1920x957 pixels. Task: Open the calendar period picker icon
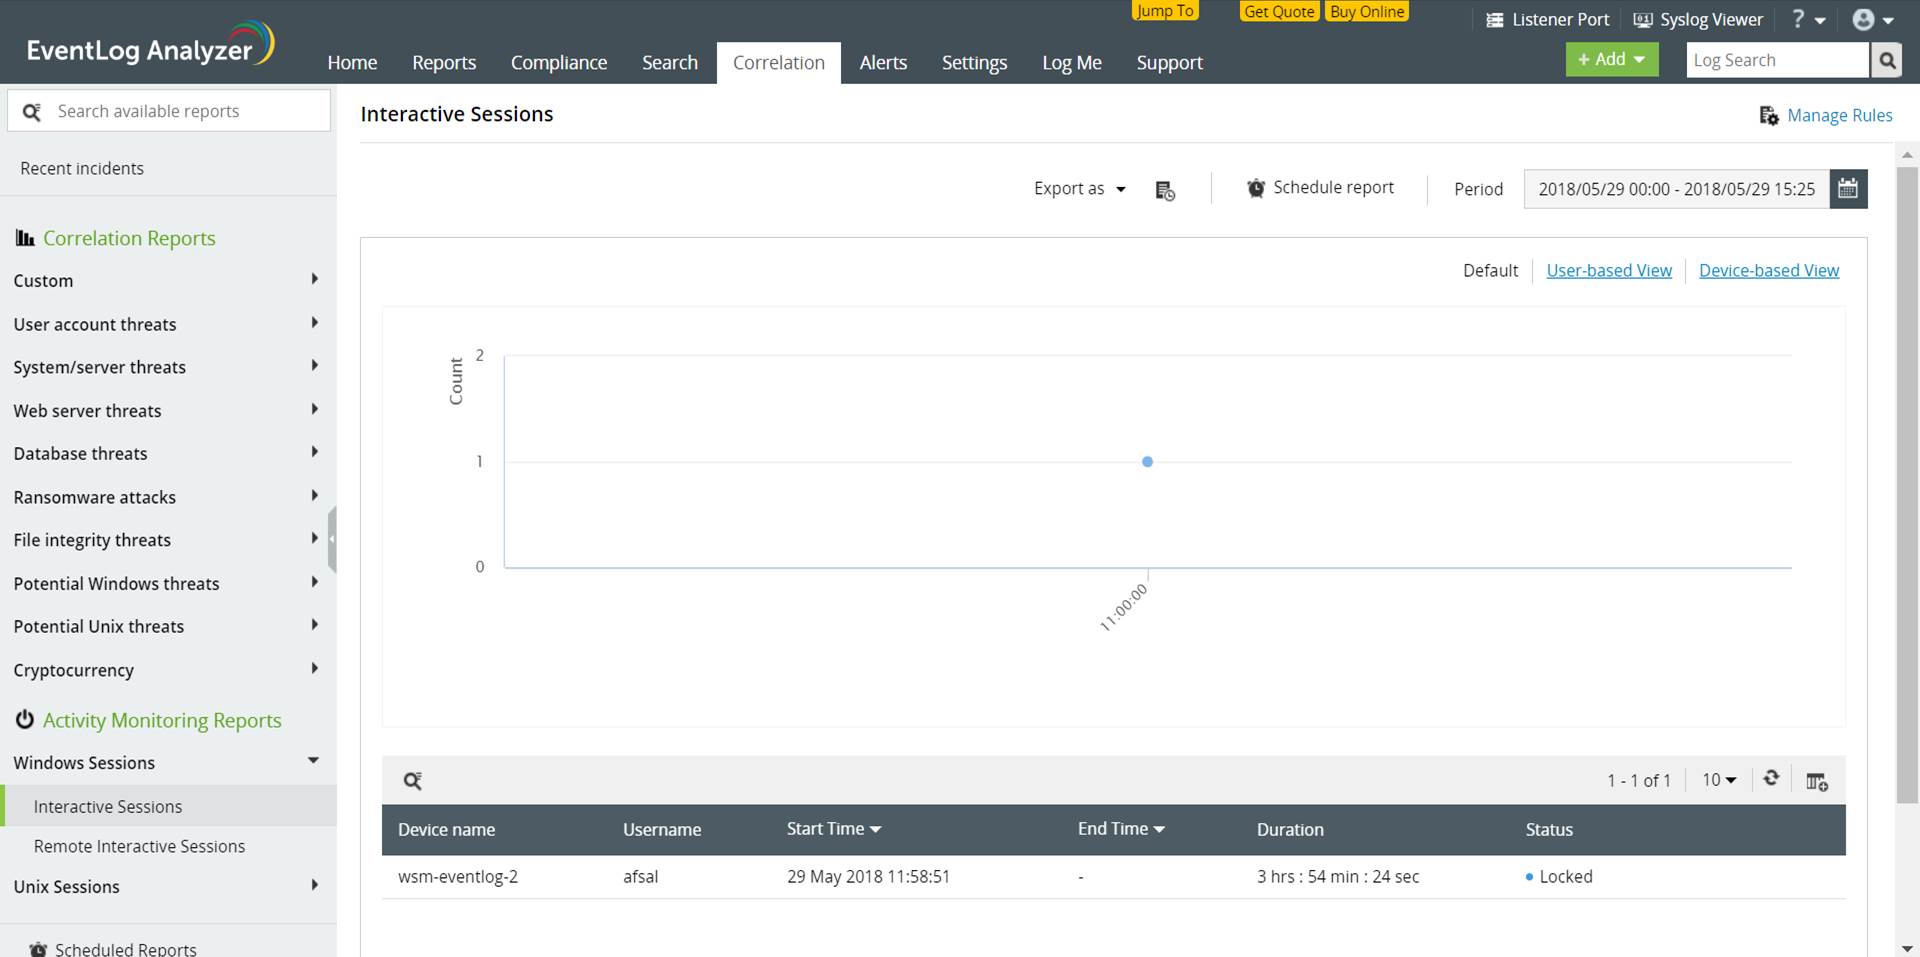click(x=1848, y=189)
